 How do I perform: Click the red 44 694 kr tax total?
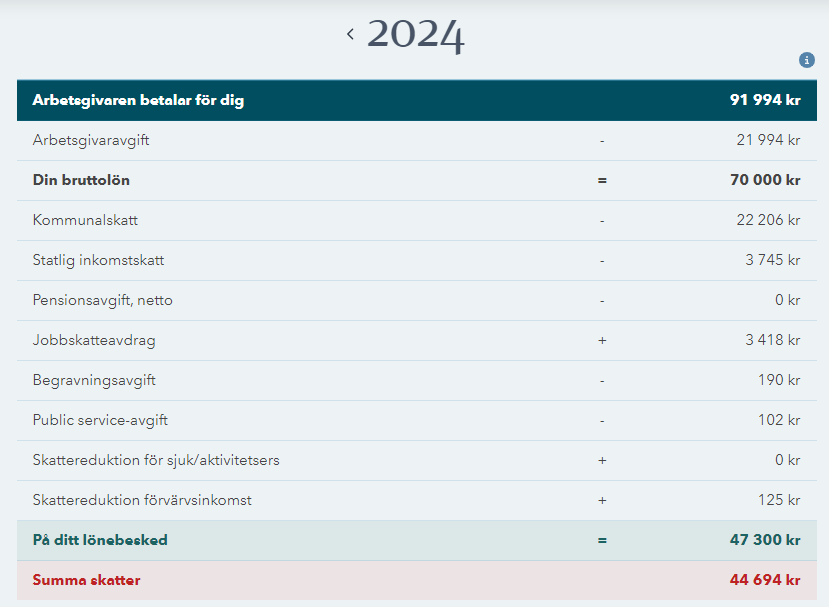[x=765, y=580]
